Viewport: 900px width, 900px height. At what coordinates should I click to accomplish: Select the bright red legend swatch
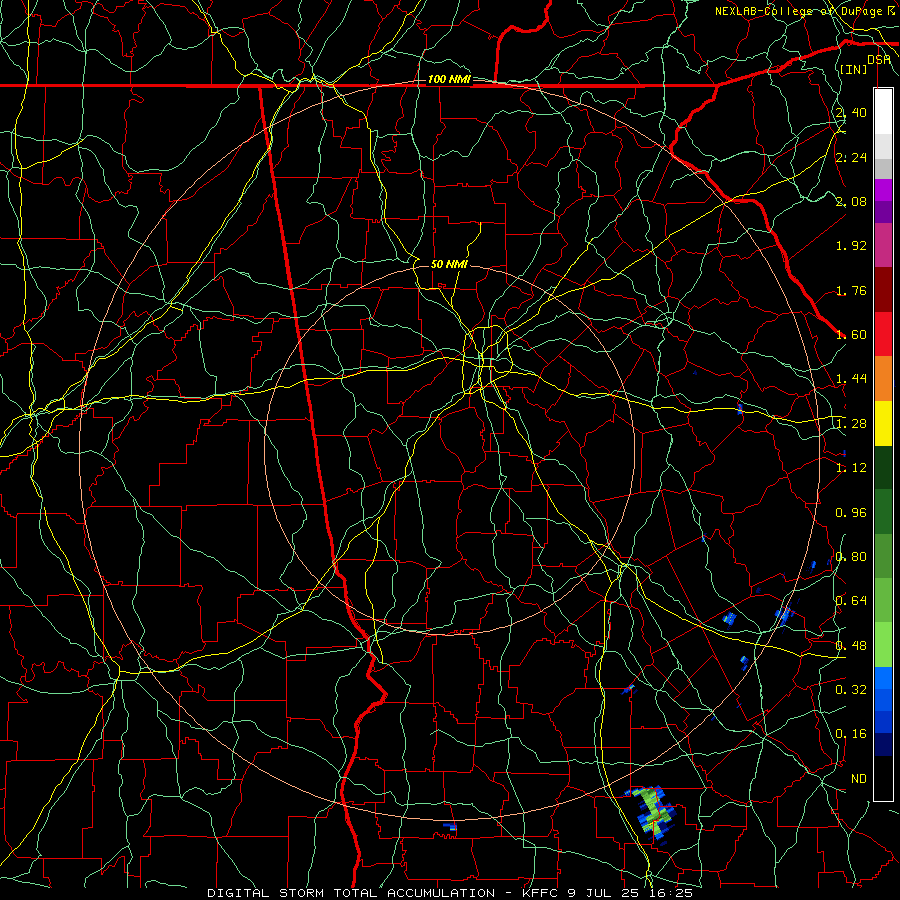click(883, 334)
